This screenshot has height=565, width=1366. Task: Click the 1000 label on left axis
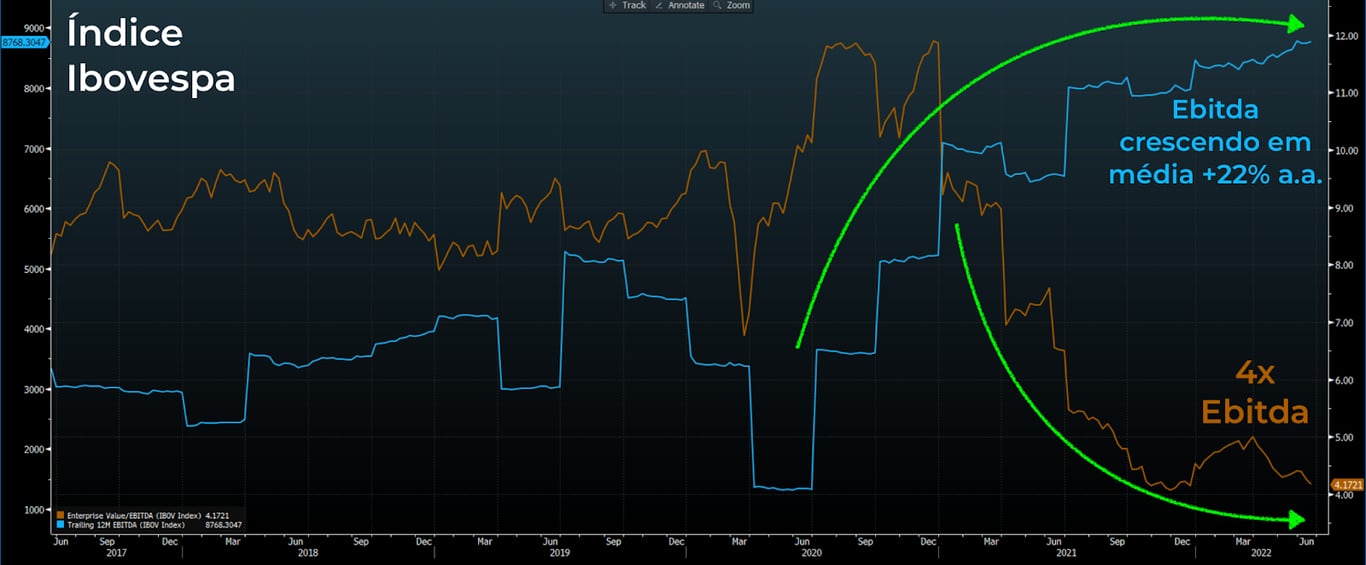[x=34, y=509]
